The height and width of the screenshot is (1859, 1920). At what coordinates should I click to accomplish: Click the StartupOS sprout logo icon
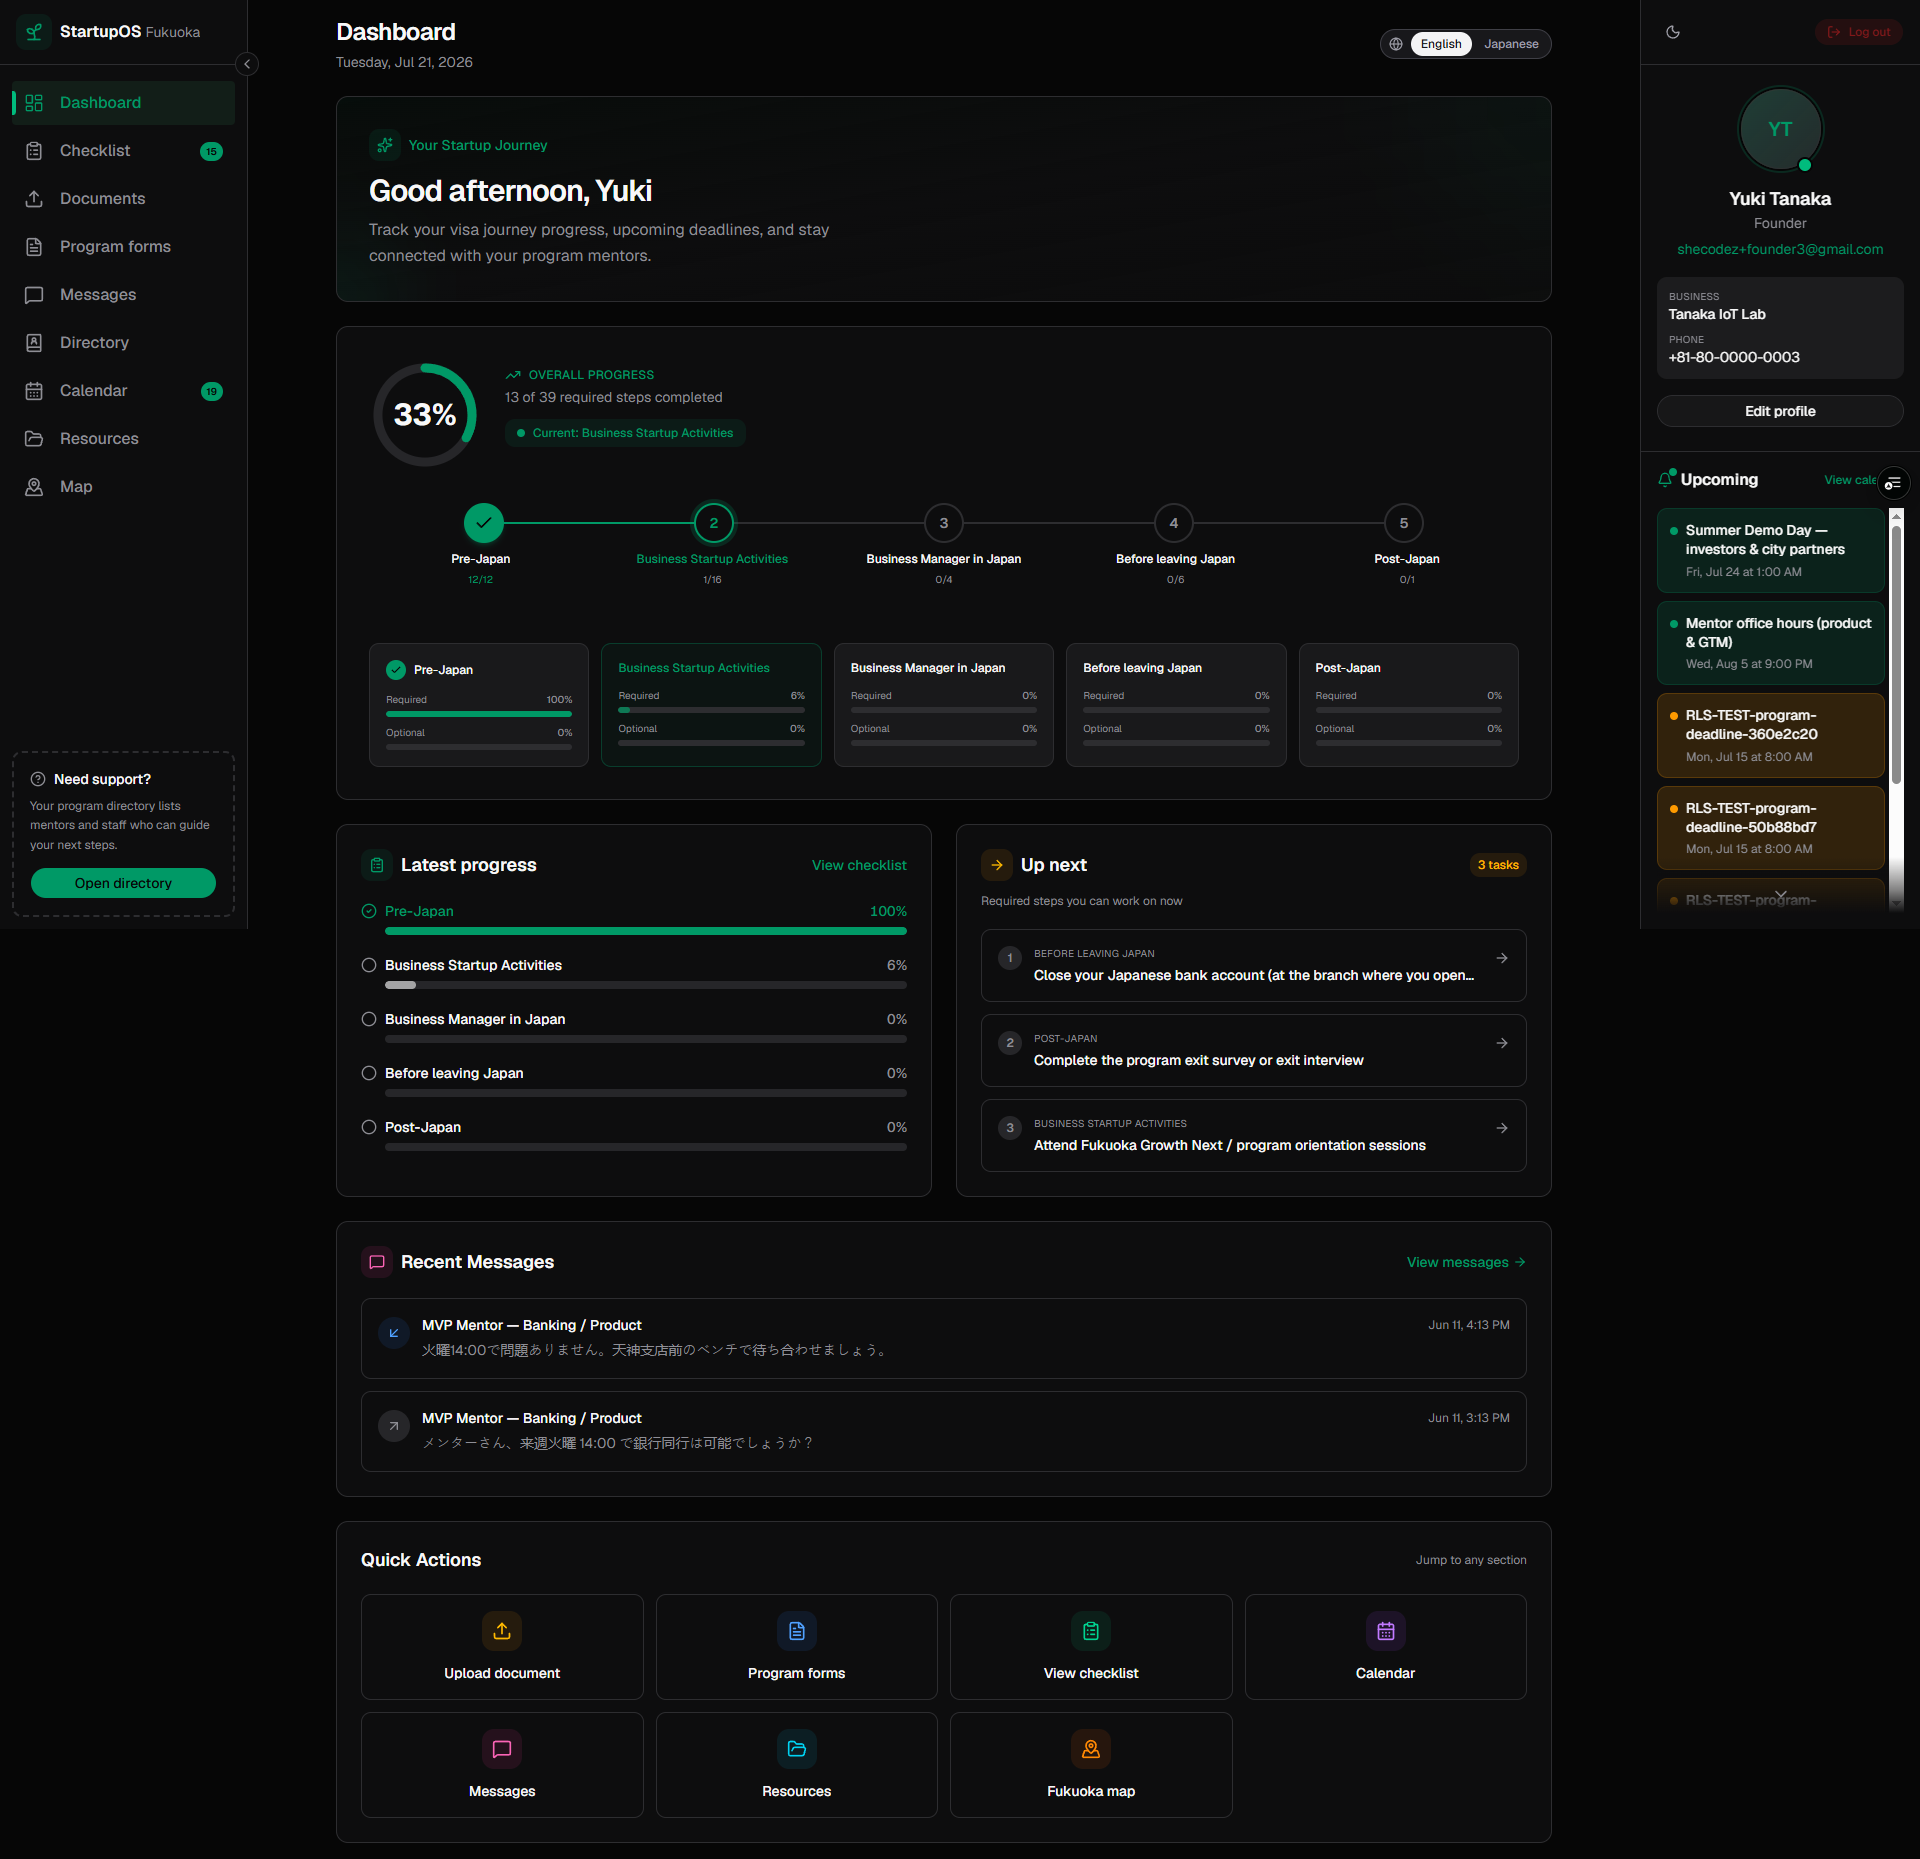point(34,32)
